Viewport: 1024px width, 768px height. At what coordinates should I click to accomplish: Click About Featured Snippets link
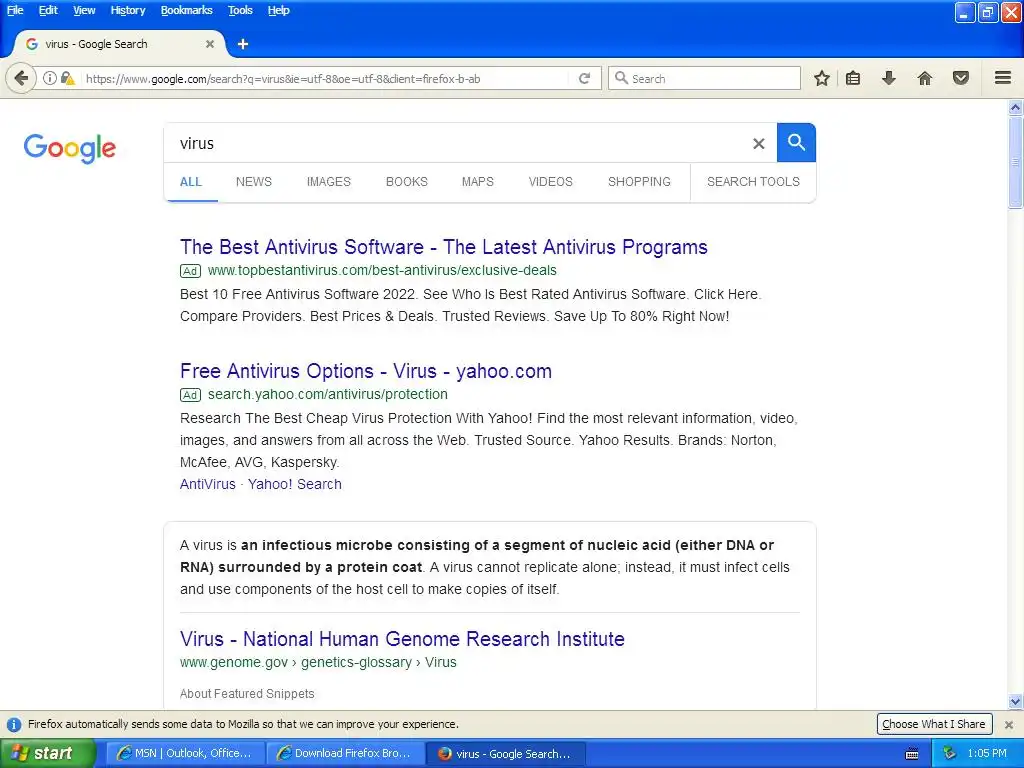point(247,694)
